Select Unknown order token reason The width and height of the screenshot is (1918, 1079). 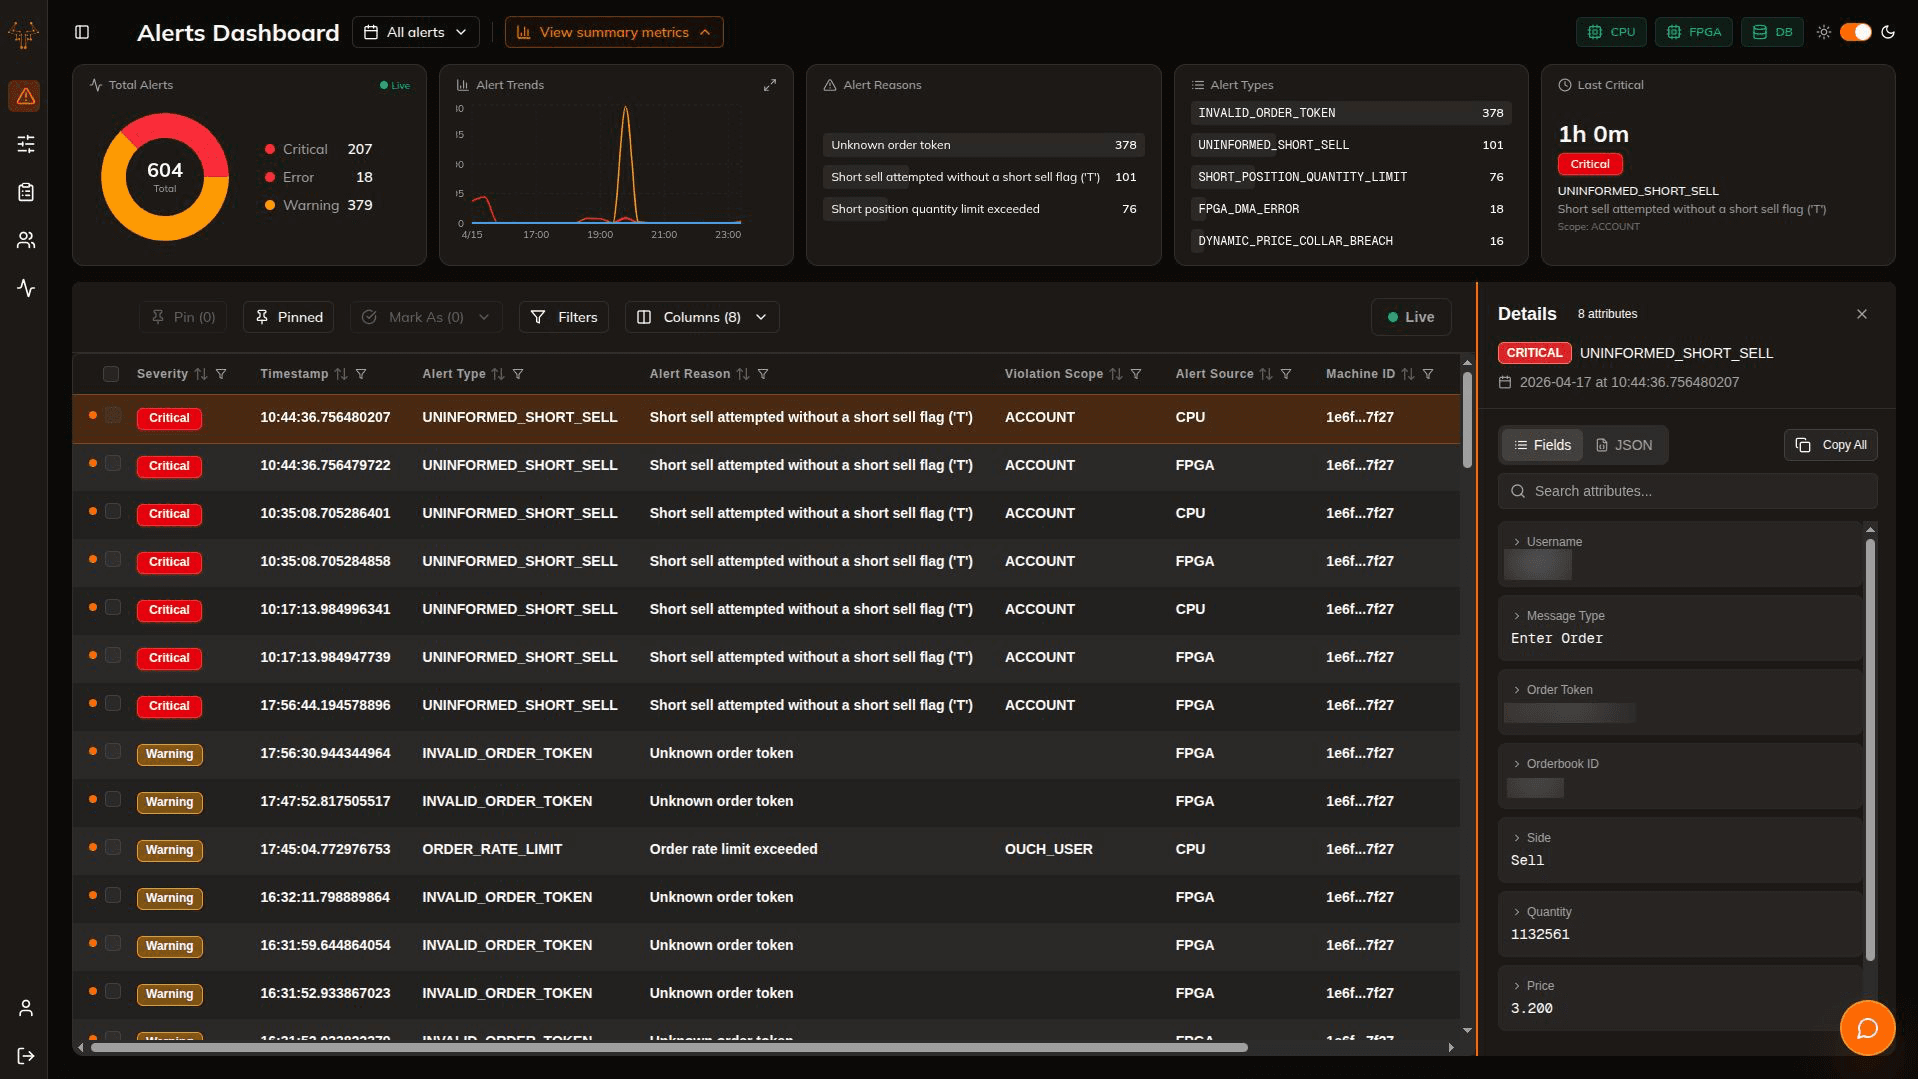[x=983, y=145]
